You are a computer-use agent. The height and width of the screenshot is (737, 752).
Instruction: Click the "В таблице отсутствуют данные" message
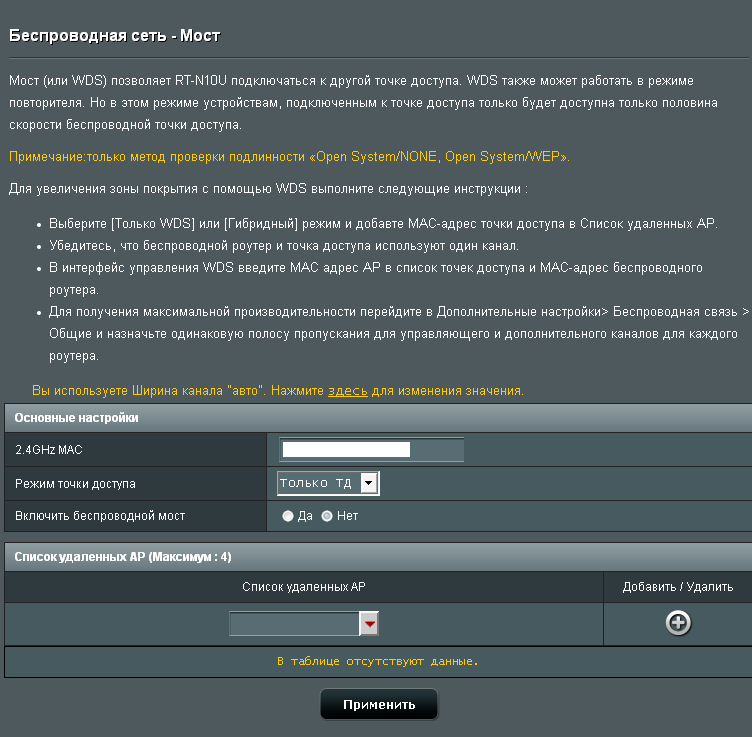point(377,661)
